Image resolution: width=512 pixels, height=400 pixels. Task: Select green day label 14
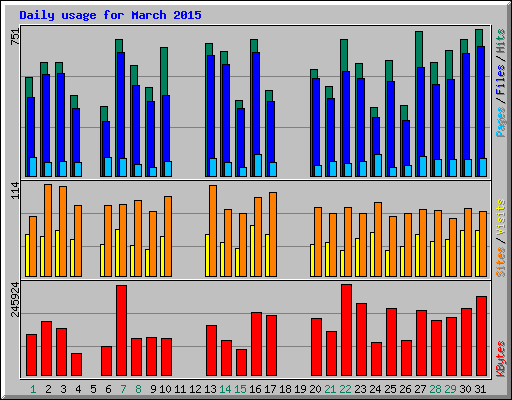tap(225, 389)
